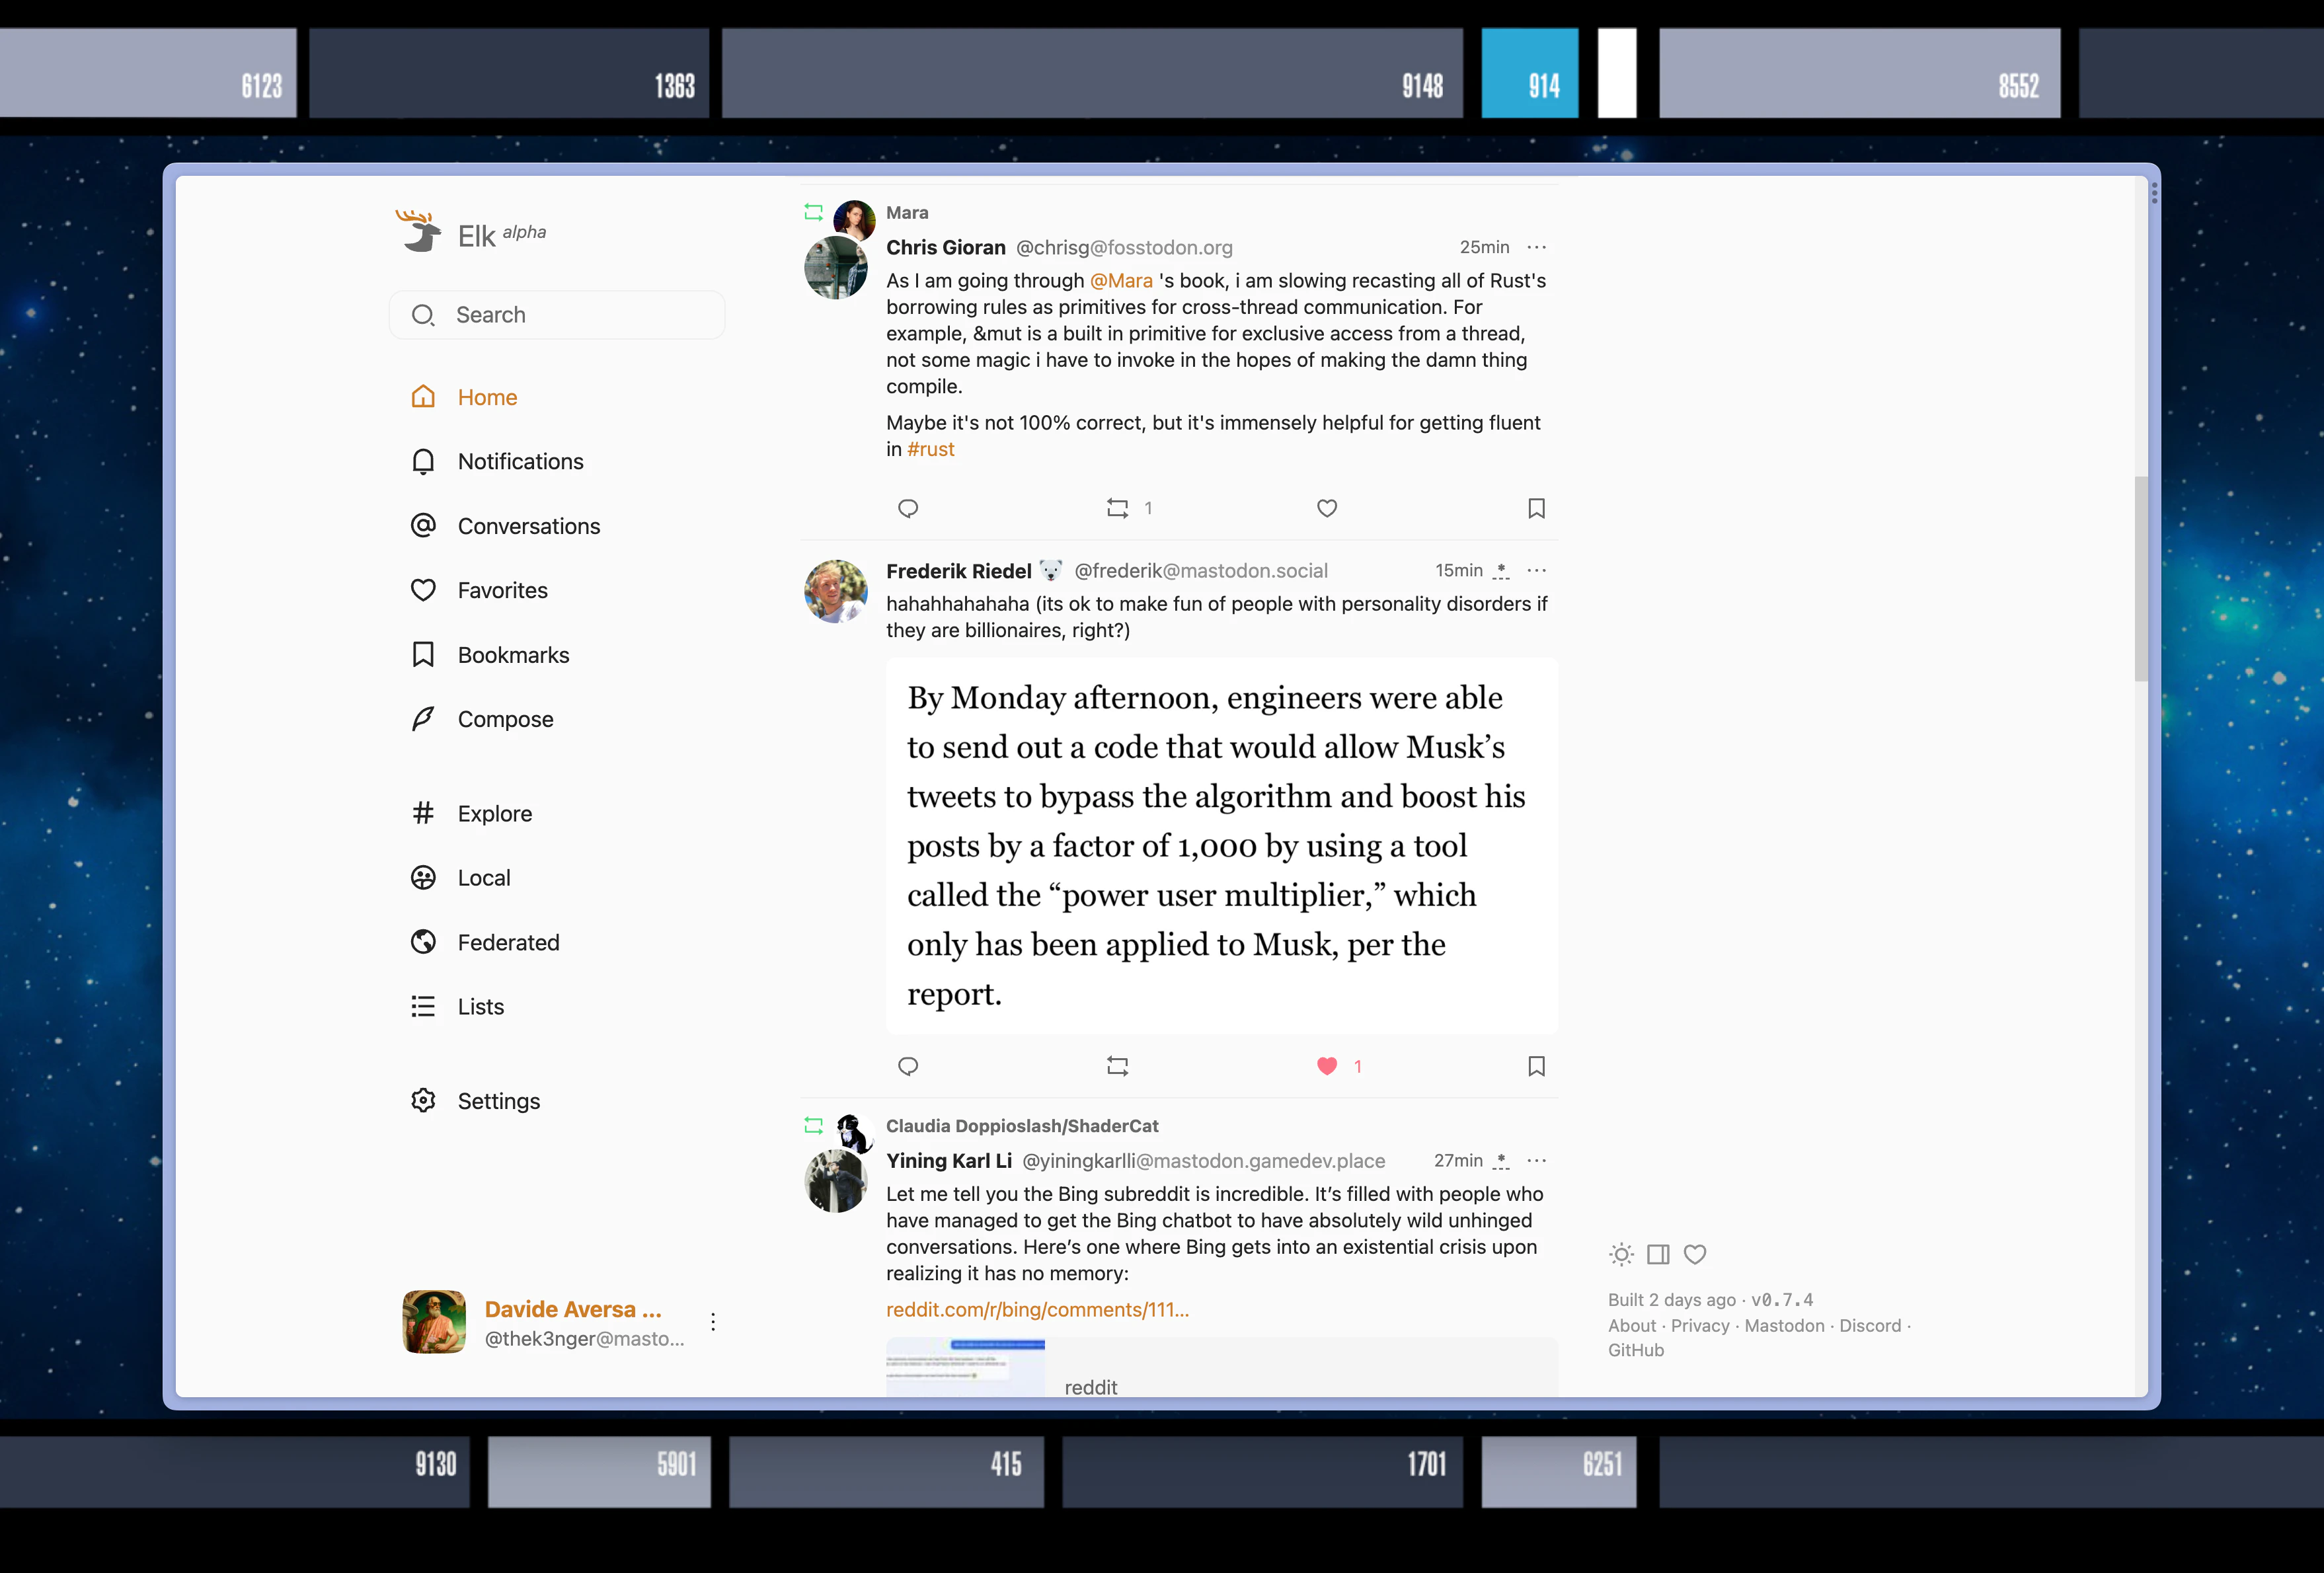This screenshot has width=2324, height=1573.
Task: Open the reddit preview card
Action: coord(1222,1367)
